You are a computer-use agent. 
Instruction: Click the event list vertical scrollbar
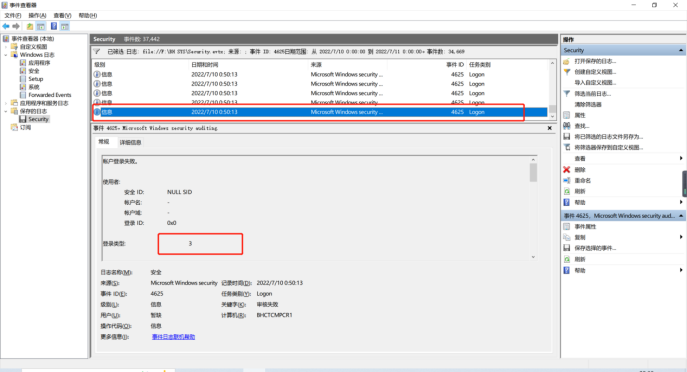coord(552,90)
